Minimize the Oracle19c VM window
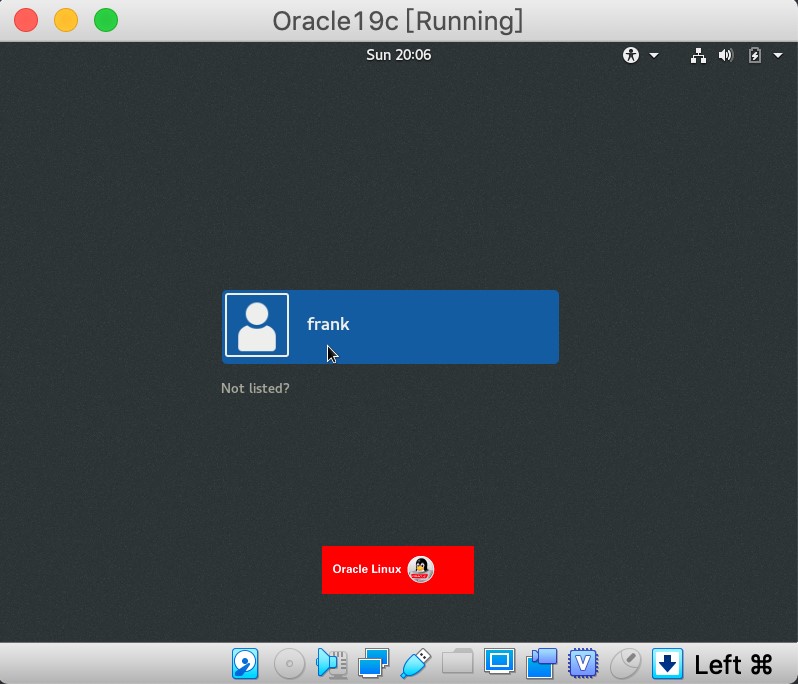Image resolution: width=798 pixels, height=684 pixels. tap(66, 20)
